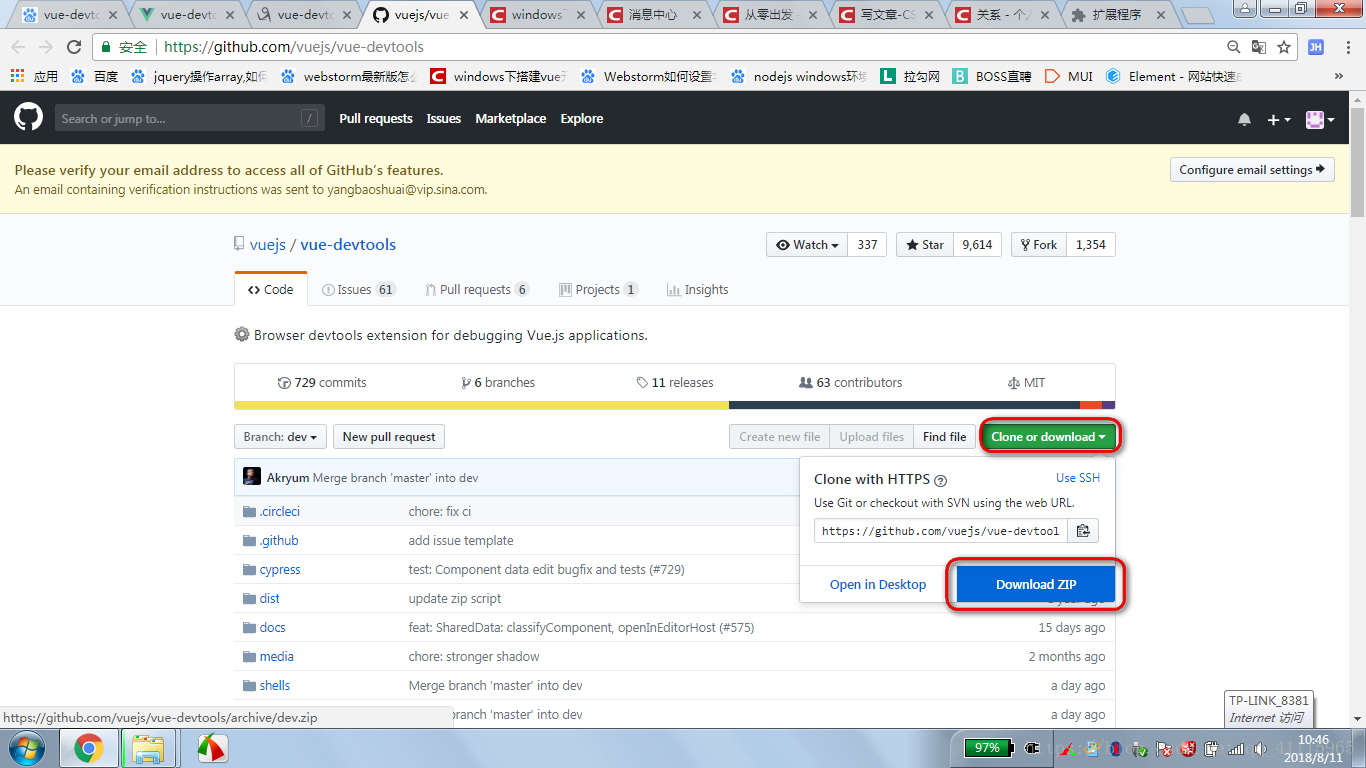The width and height of the screenshot is (1366, 768).
Task: Click the Find file button
Action: 944,437
